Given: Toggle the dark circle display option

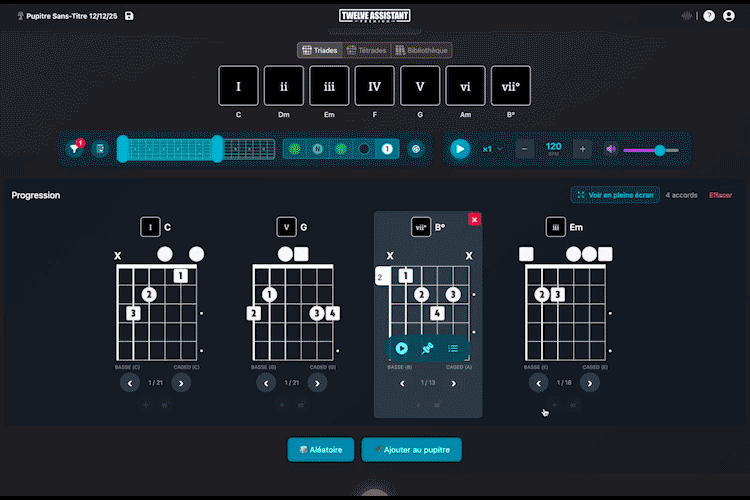Looking at the screenshot, I should point(364,149).
